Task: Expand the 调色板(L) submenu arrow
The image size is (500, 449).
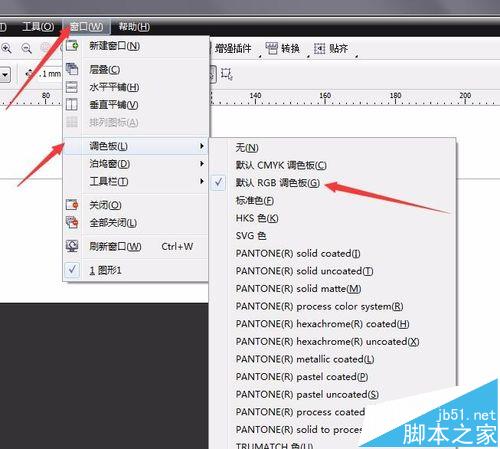Action: click(202, 146)
